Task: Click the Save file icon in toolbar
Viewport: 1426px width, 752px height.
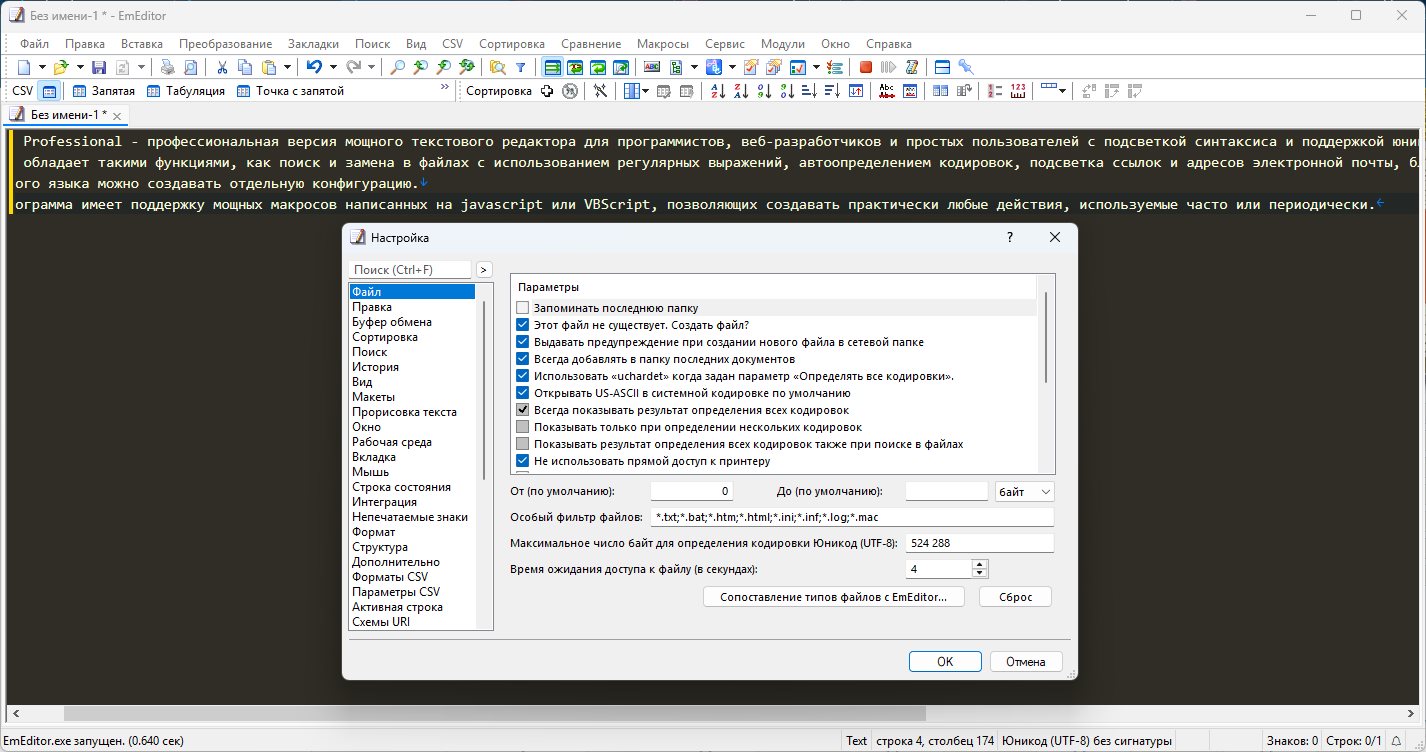Action: [99, 67]
